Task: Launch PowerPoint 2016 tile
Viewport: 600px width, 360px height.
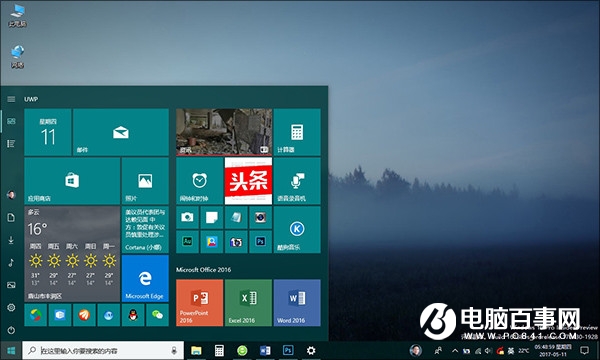Action: pos(199,303)
